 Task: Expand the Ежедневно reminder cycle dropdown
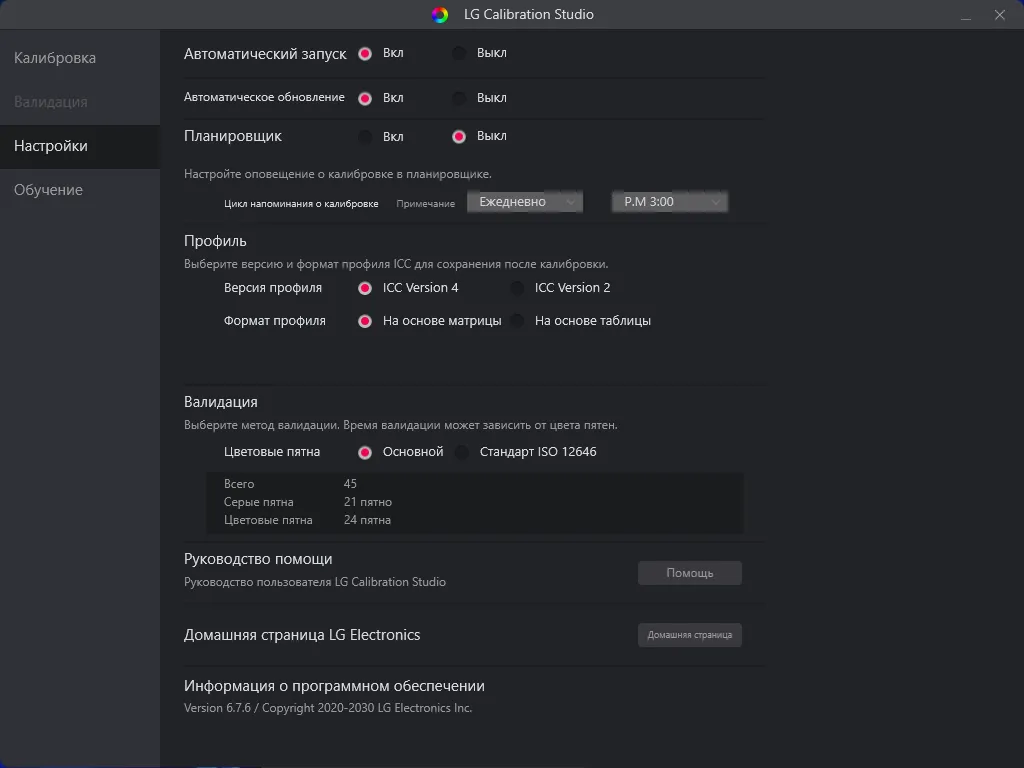525,202
